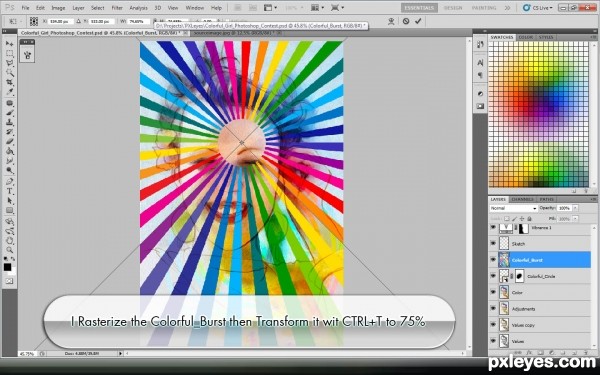Select the Crop tool
The image size is (600, 375).
[x=9, y=83]
